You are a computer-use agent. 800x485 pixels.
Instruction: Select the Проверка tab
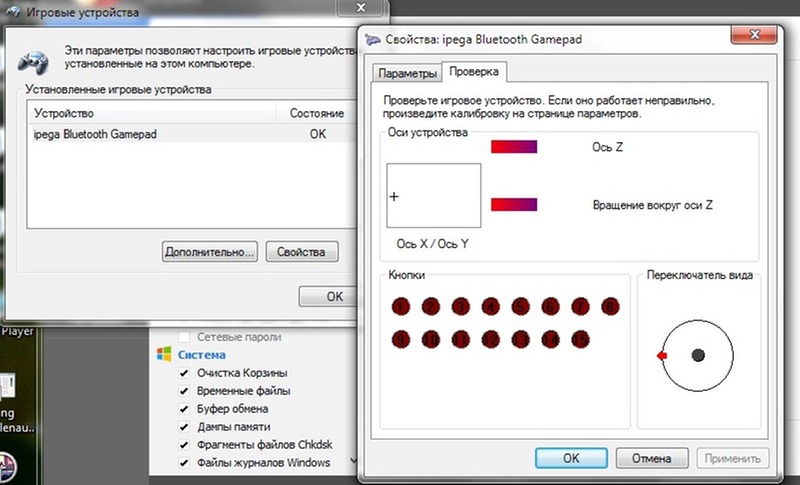tap(476, 73)
